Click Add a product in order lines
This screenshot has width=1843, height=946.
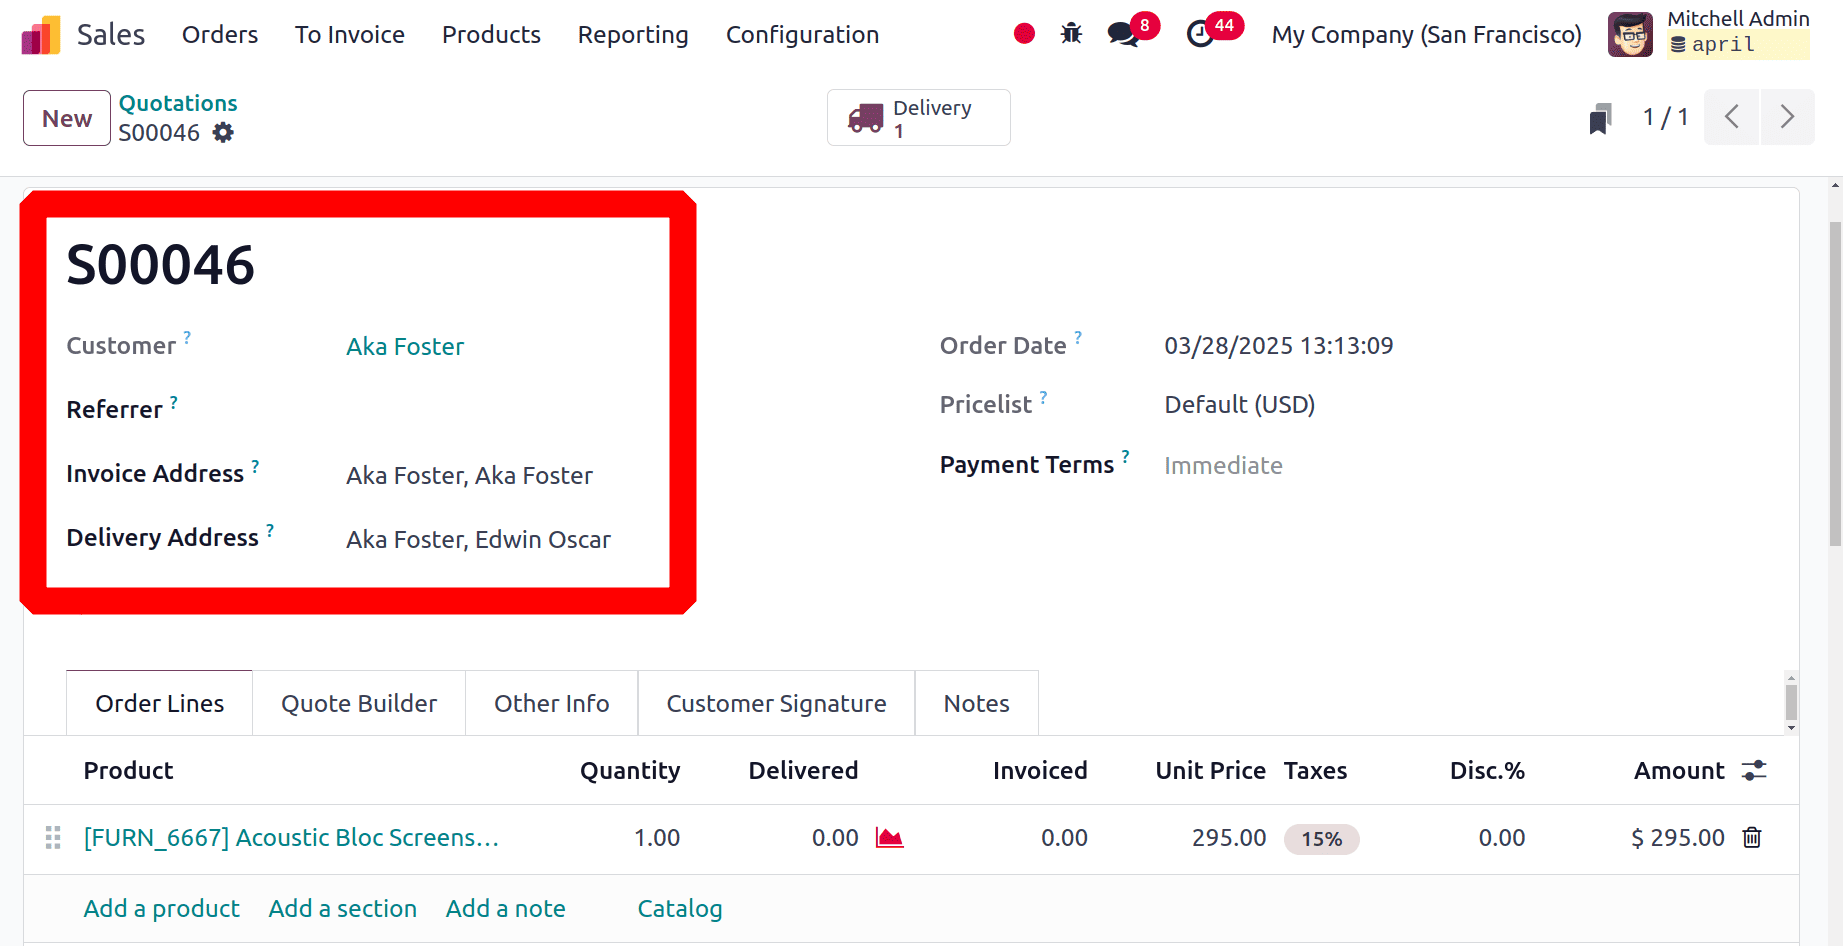161,908
